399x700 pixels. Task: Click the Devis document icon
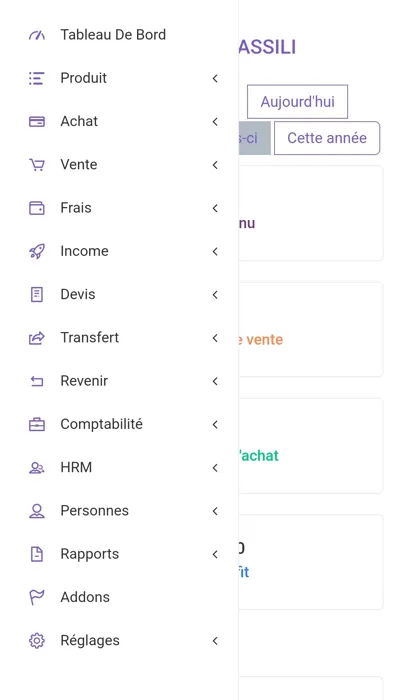(x=37, y=295)
